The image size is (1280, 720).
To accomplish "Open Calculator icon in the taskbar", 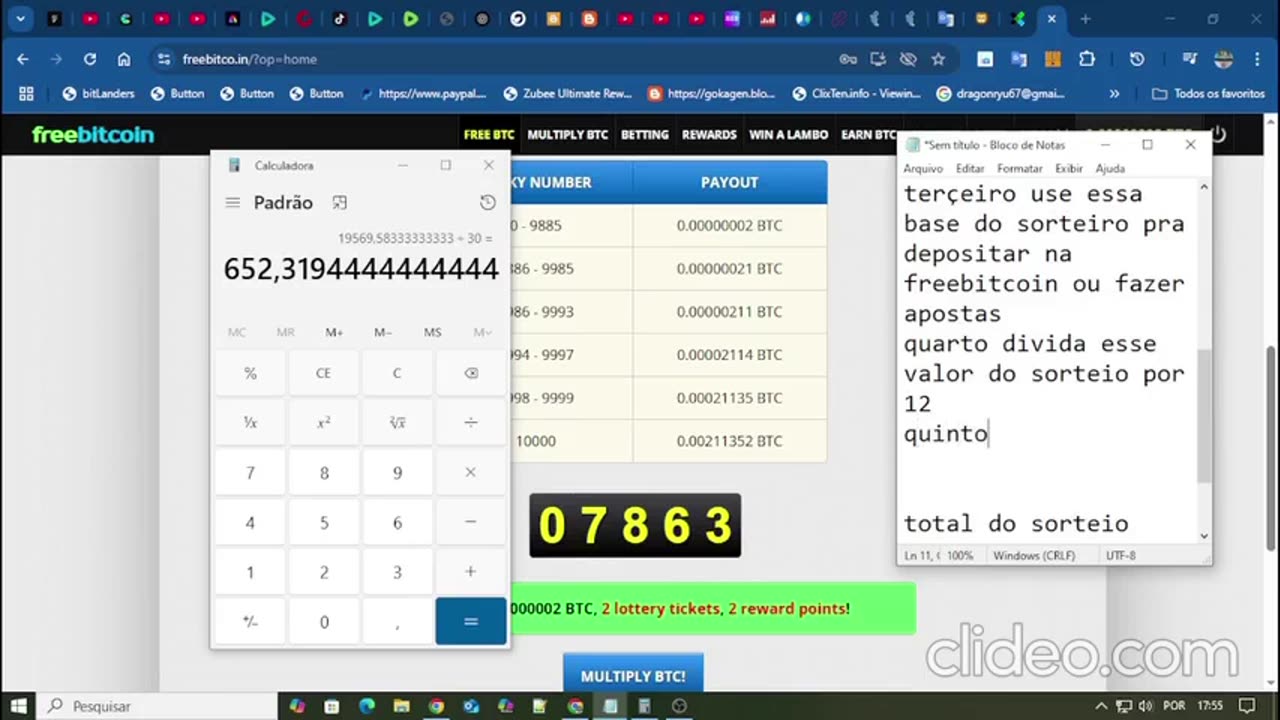I will click(645, 706).
